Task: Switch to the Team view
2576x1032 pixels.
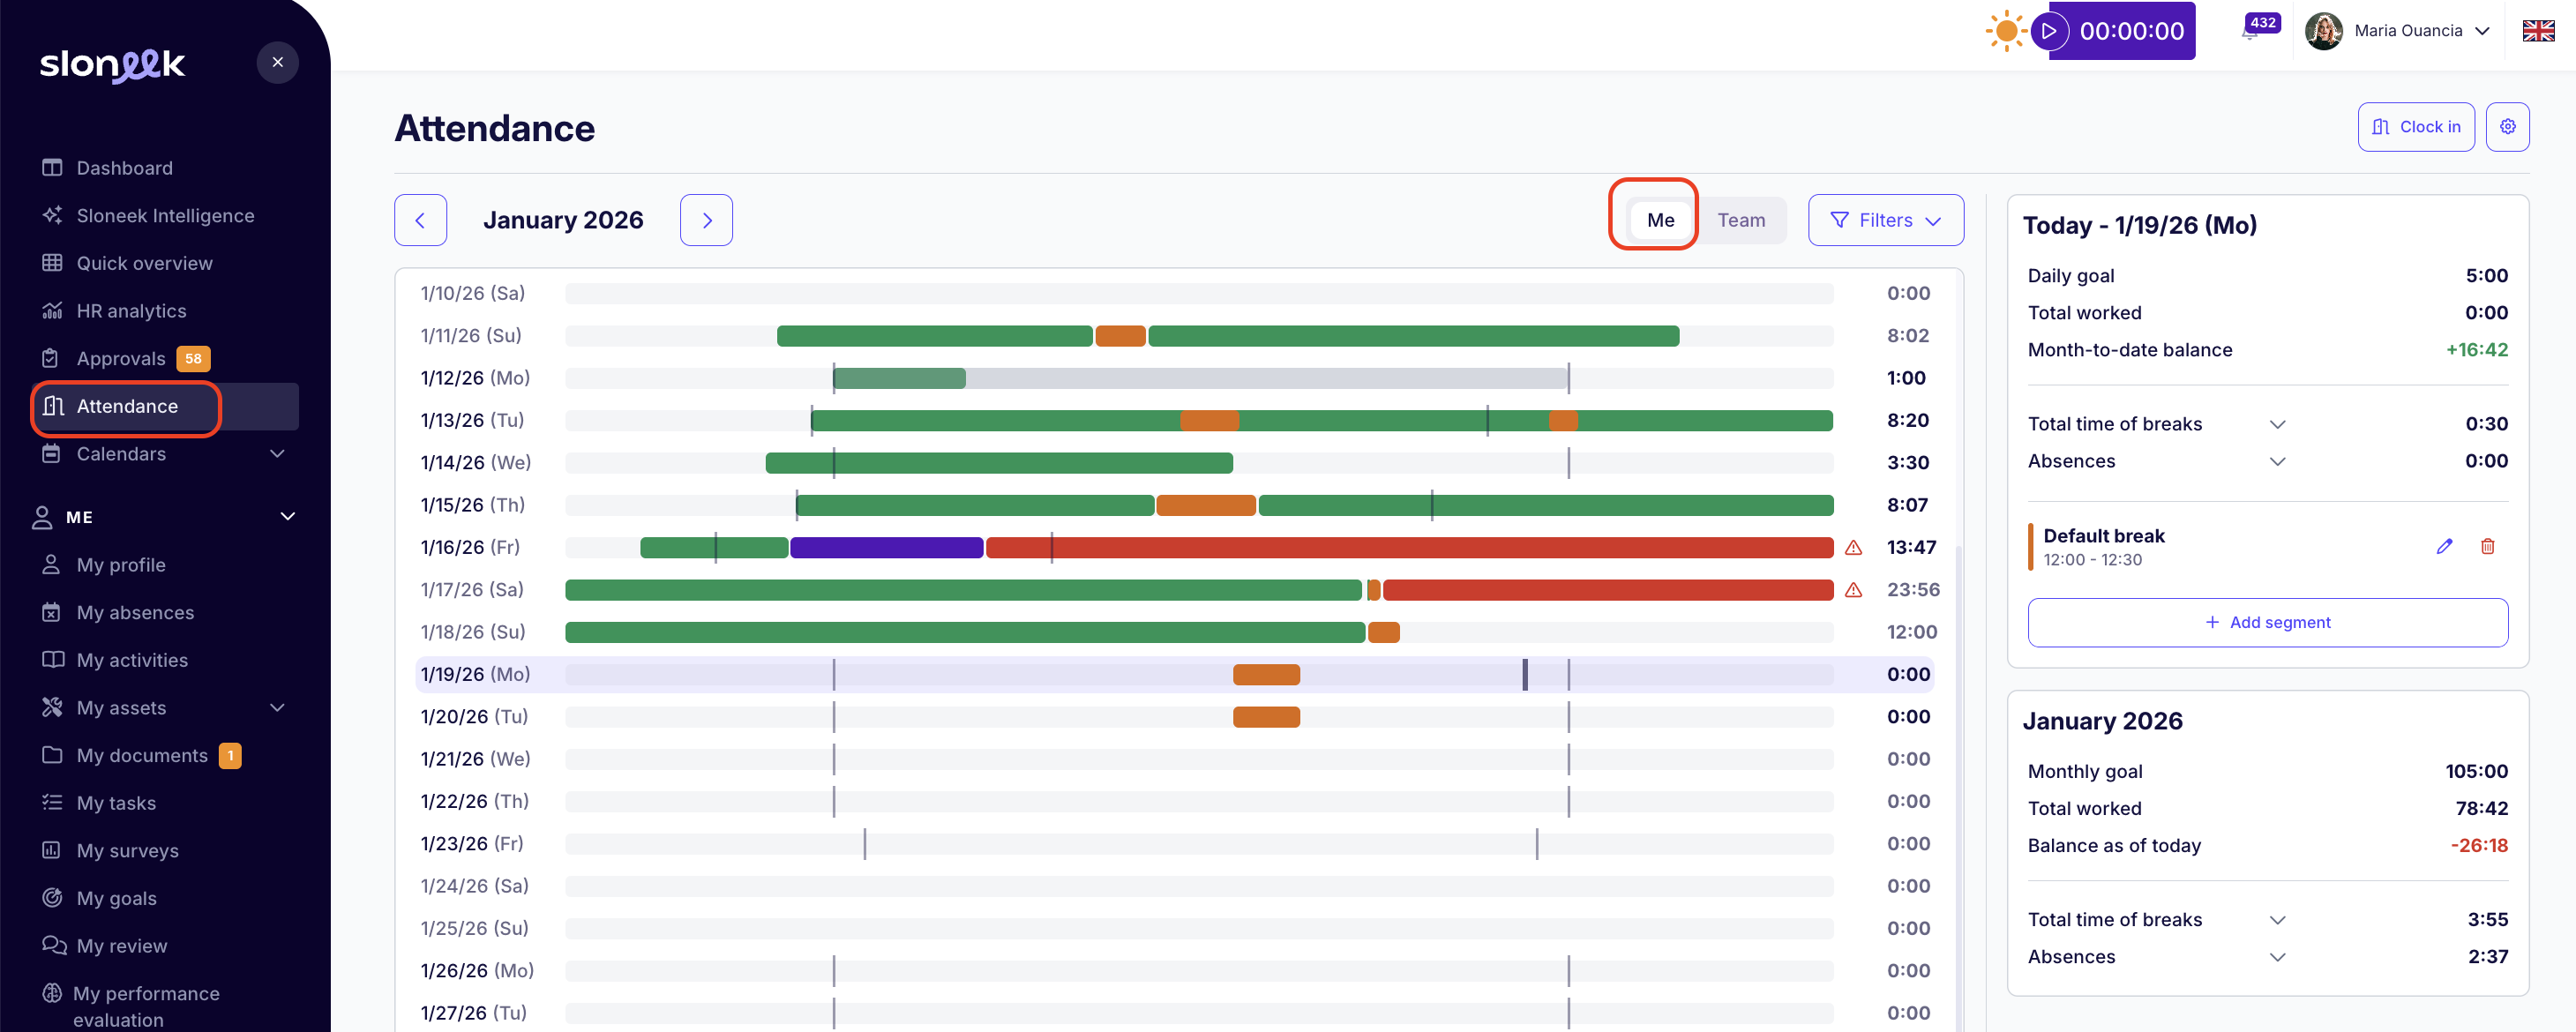Action: point(1741,220)
